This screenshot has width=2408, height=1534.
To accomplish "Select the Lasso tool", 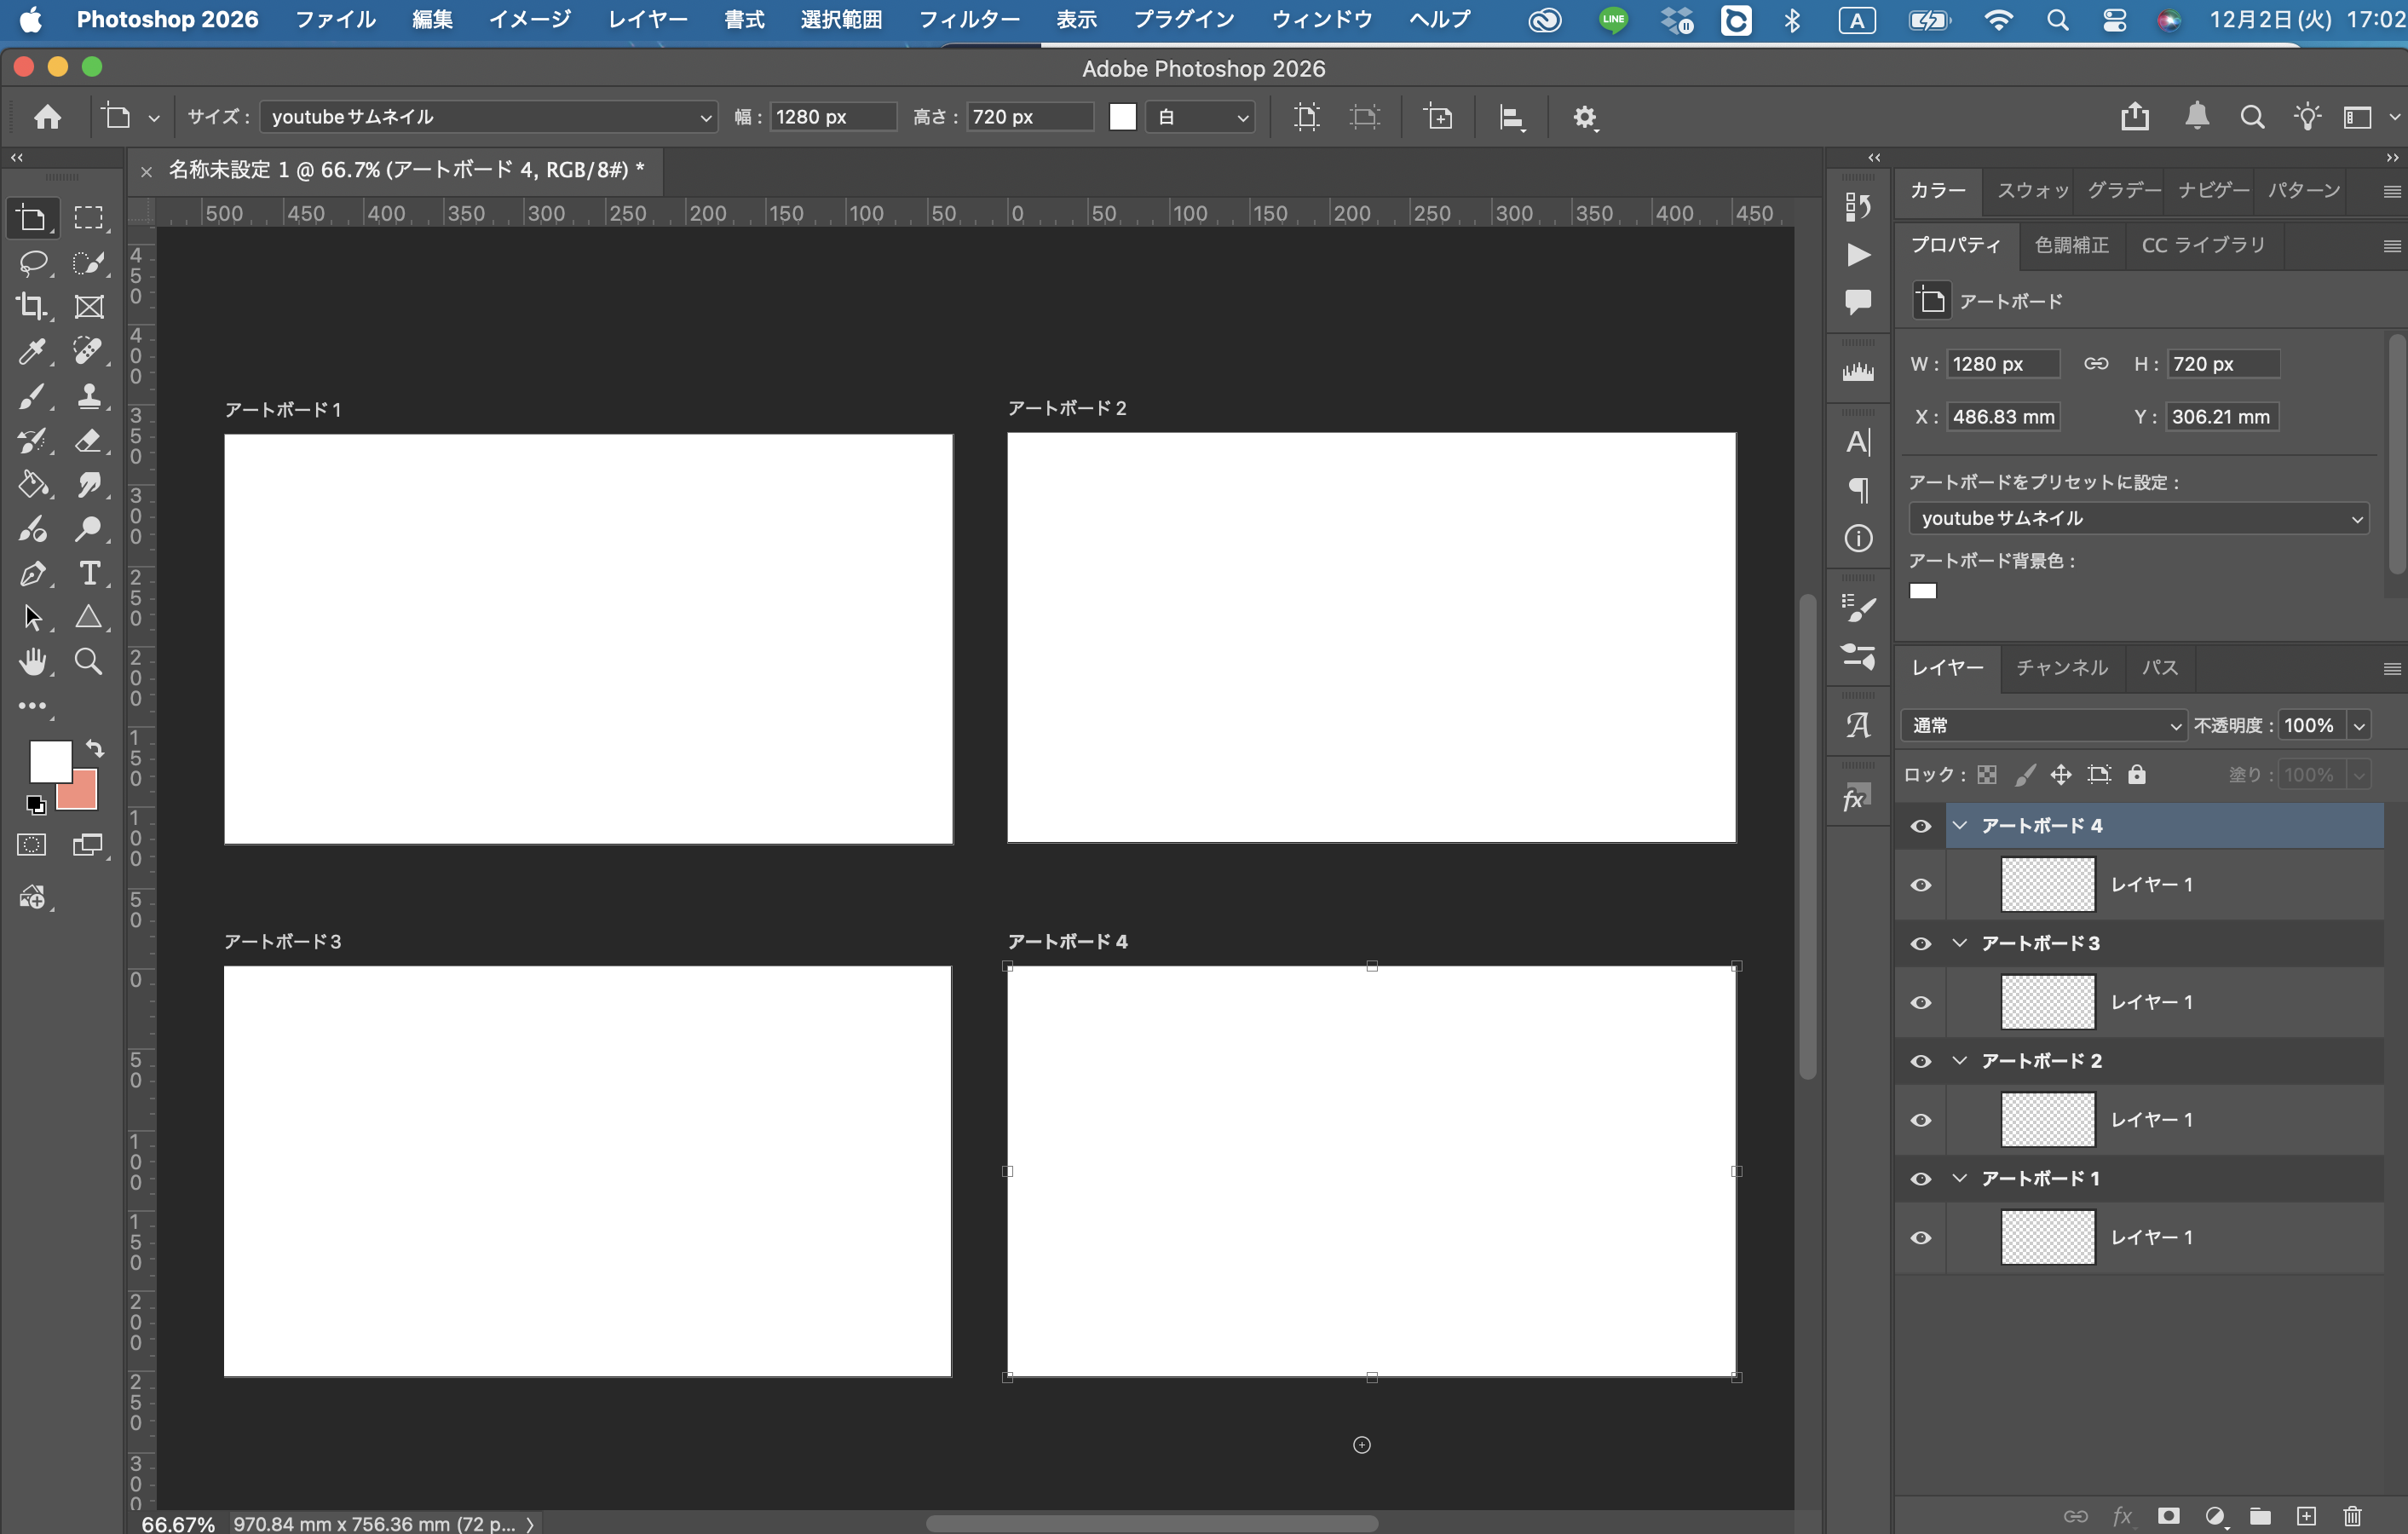I will (x=32, y=263).
